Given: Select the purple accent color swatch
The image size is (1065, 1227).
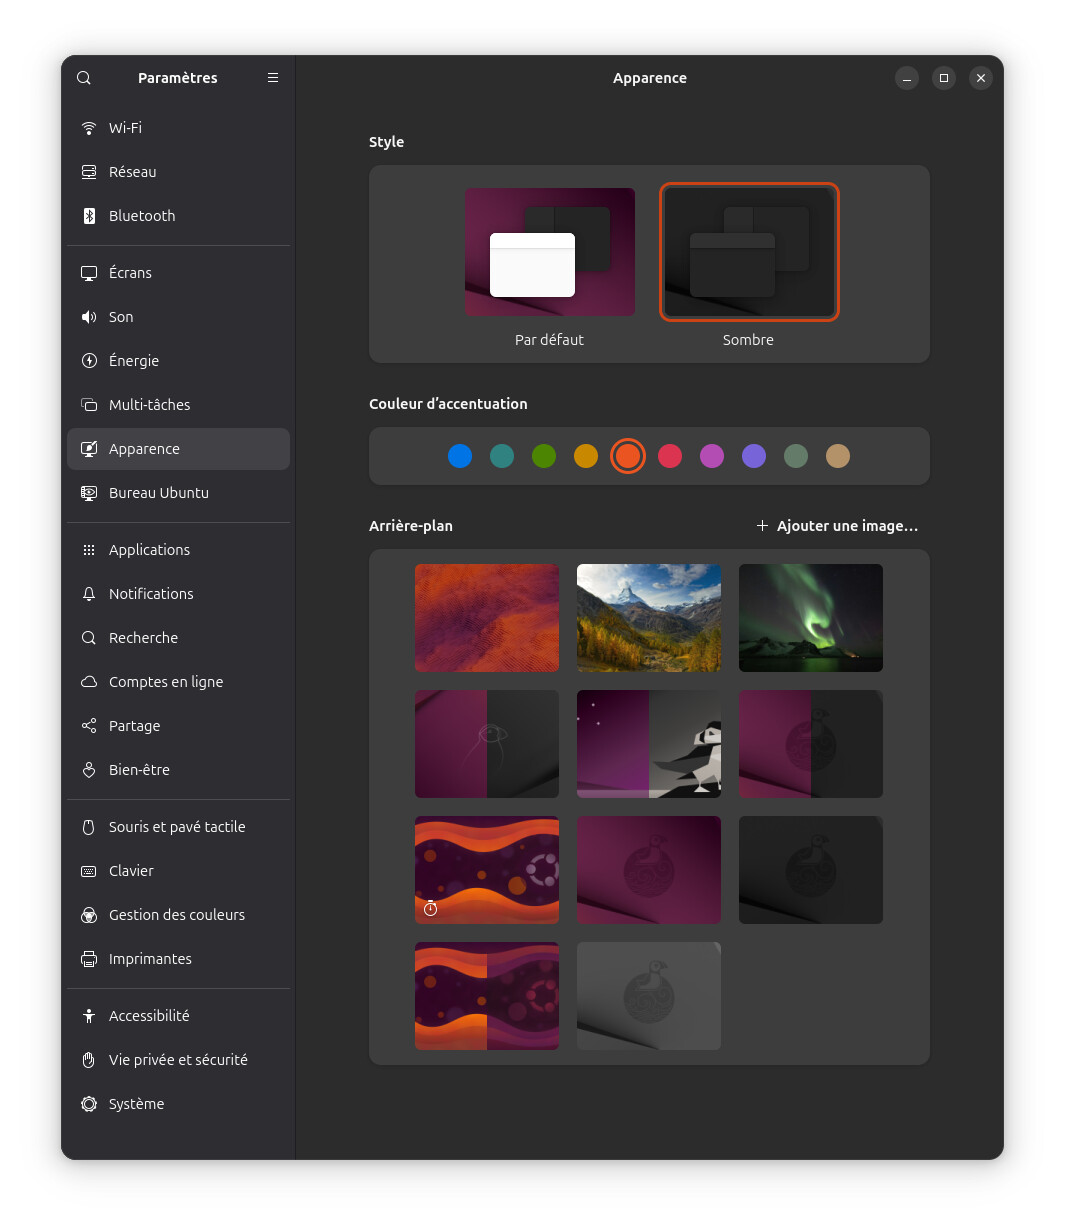Looking at the screenshot, I should pyautogui.click(x=754, y=456).
